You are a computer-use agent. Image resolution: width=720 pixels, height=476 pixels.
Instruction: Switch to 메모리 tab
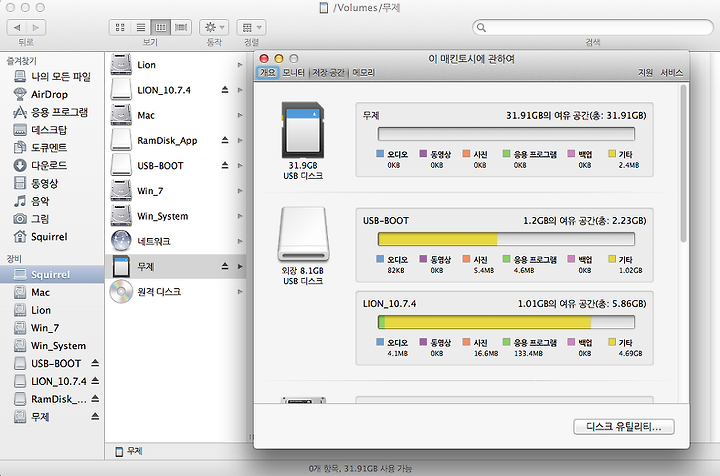(x=363, y=73)
